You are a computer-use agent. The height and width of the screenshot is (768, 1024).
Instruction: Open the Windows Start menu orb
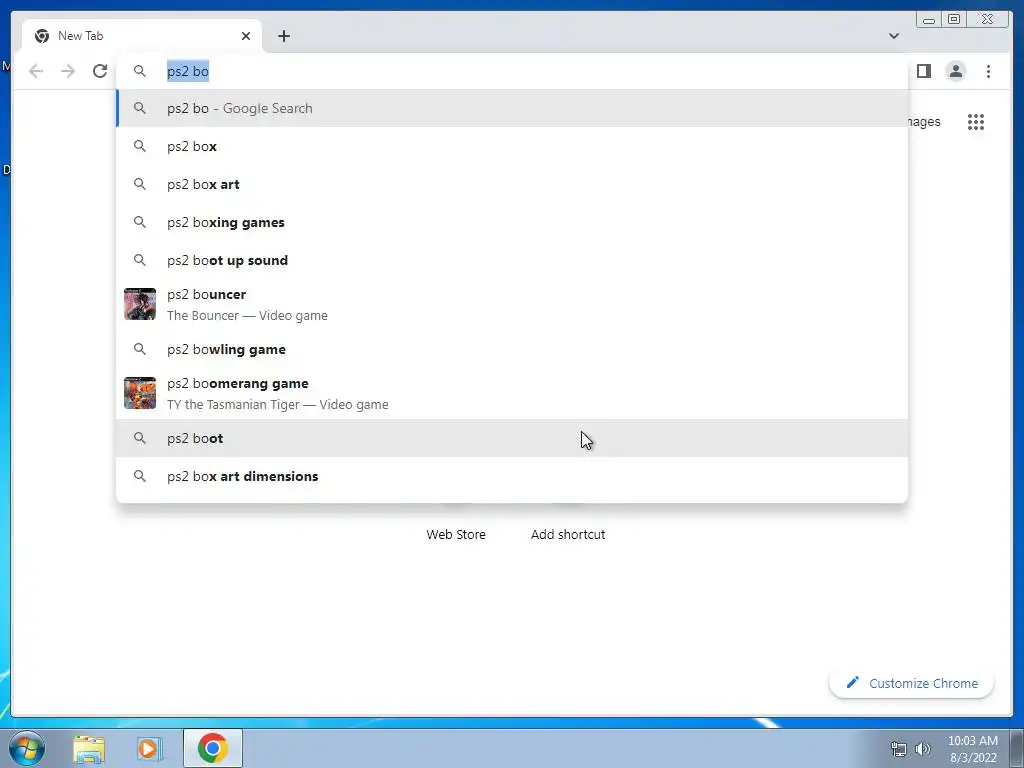27,748
